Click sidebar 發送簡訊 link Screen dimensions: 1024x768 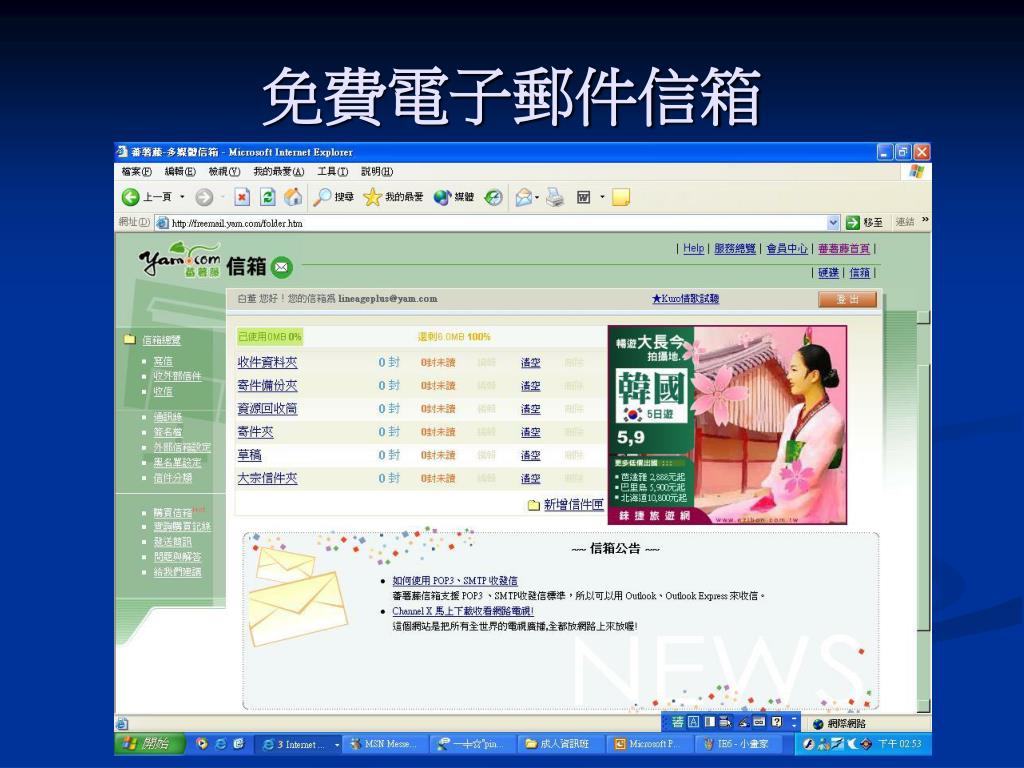(x=172, y=542)
